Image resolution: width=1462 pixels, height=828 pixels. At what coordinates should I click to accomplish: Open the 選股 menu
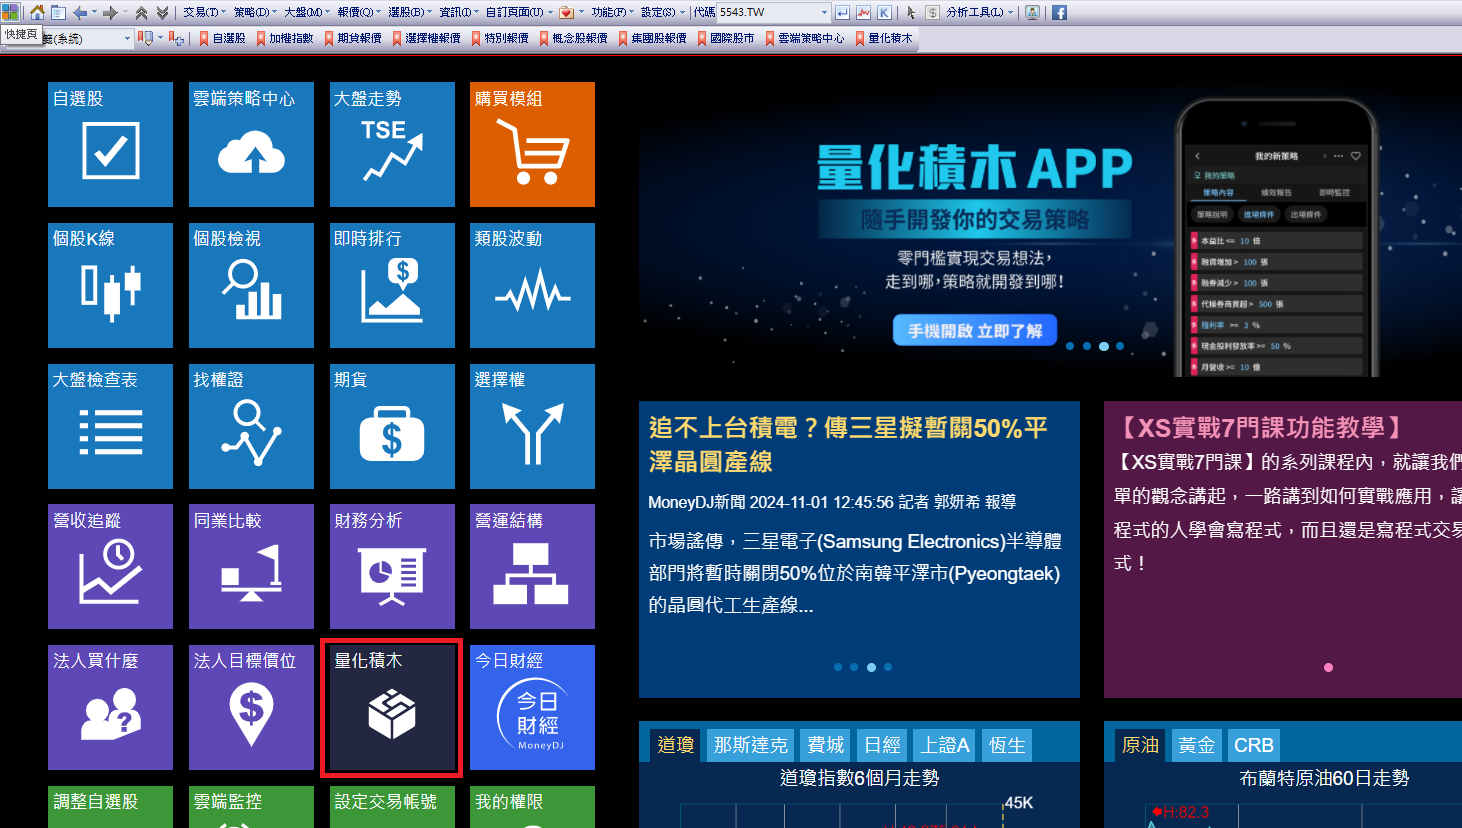tap(409, 13)
